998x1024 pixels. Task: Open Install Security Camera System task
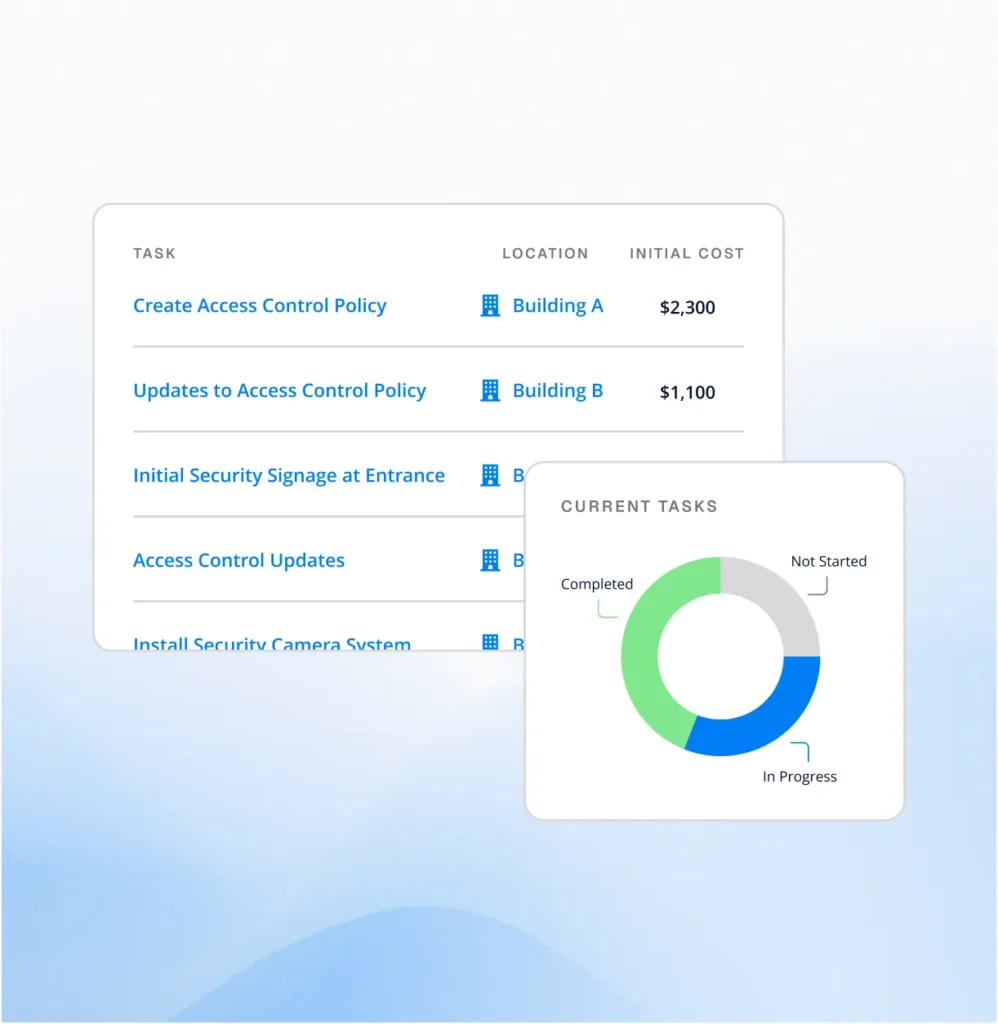pyautogui.click(x=272, y=643)
